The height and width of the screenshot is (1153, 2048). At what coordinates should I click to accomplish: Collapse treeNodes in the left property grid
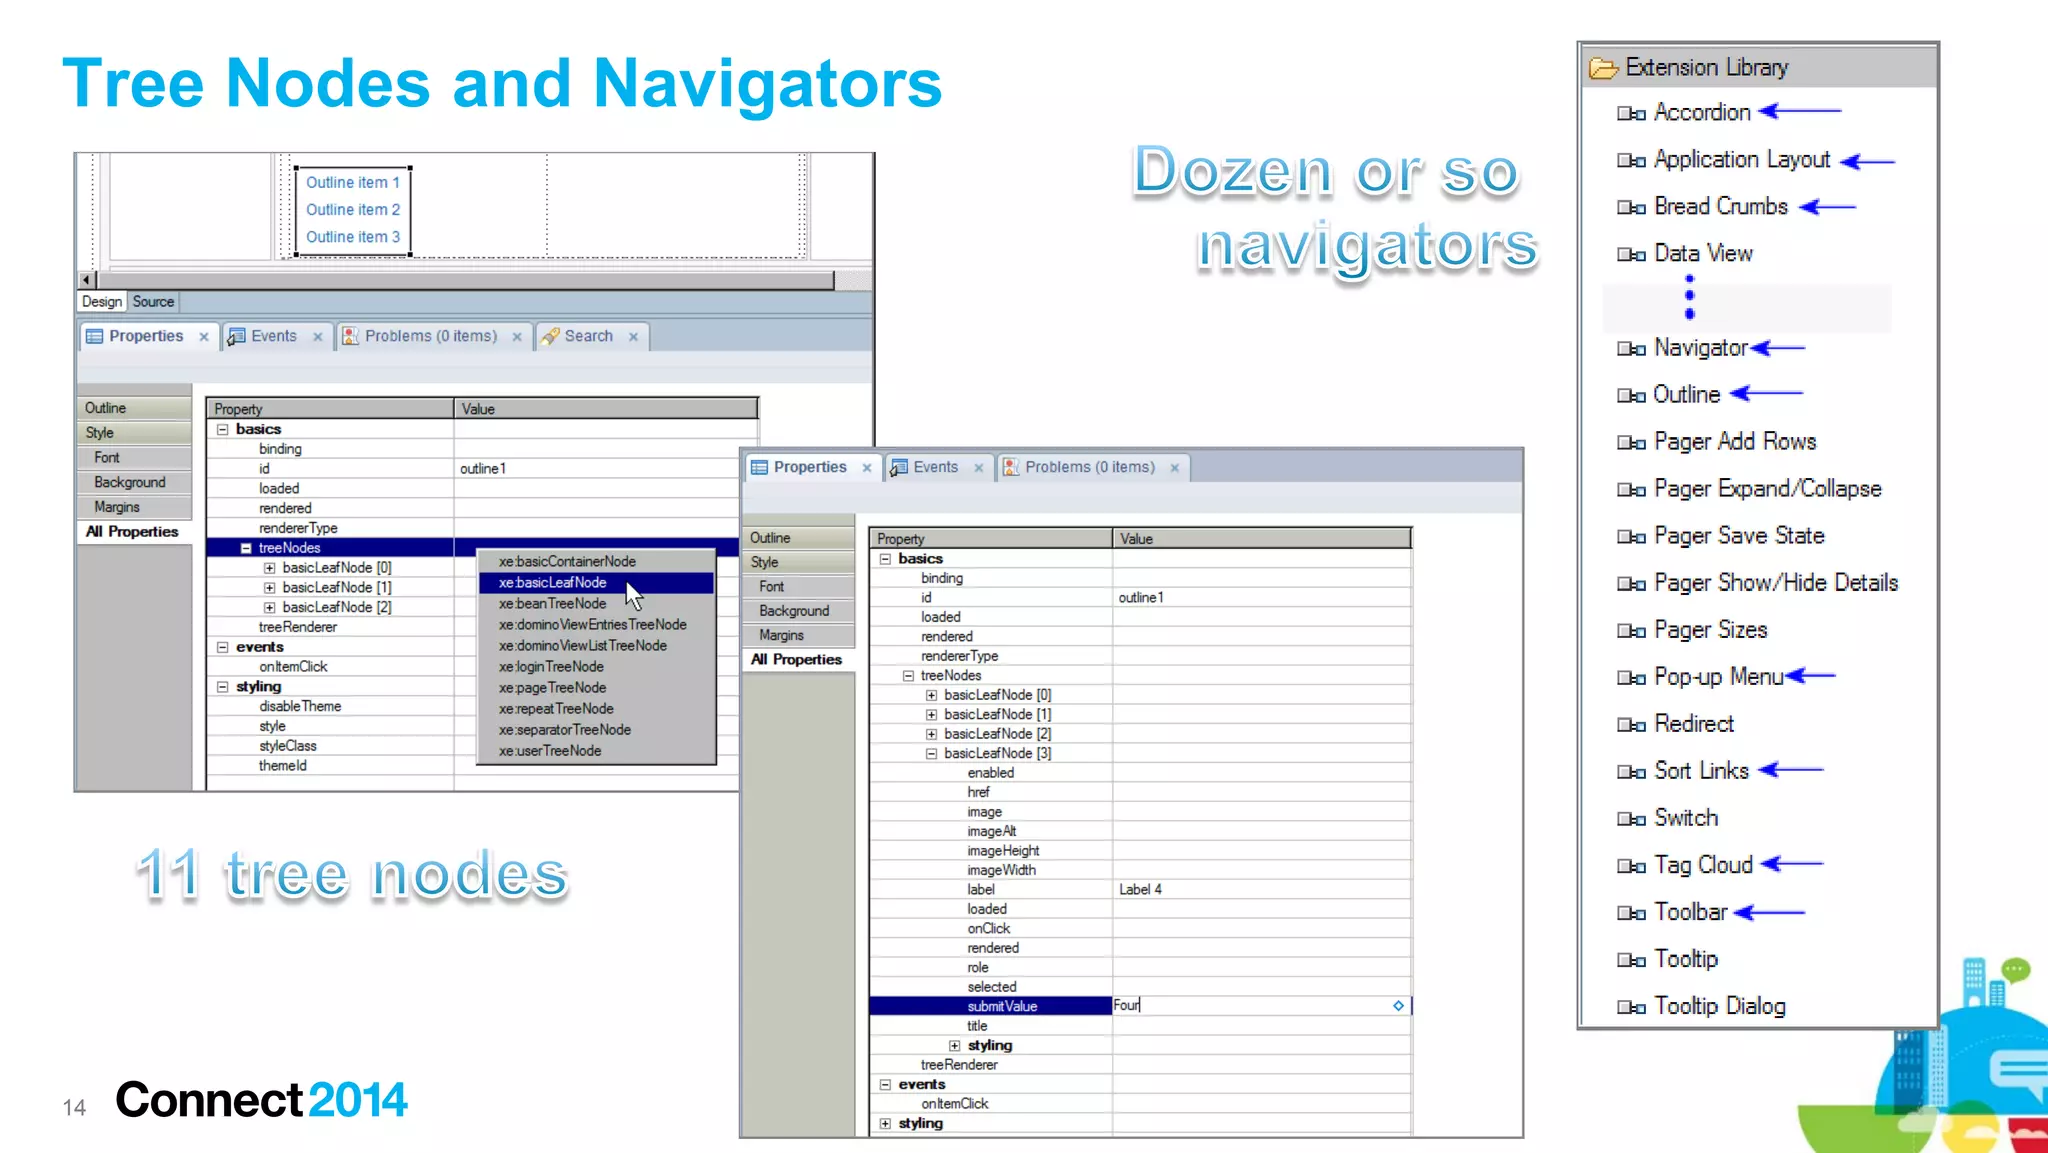246,548
